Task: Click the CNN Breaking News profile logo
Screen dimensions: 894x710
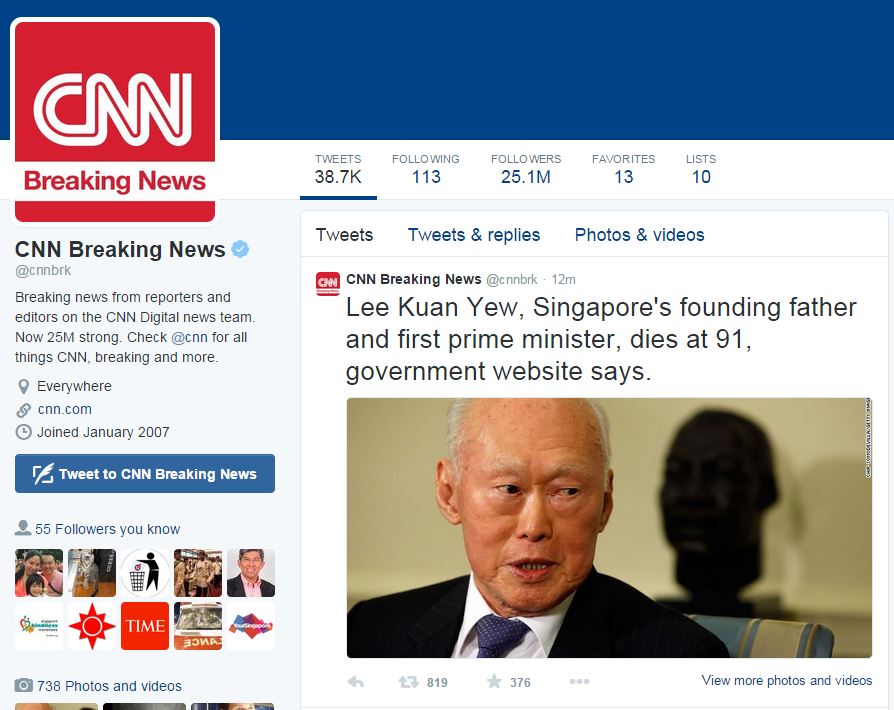Action: [115, 121]
